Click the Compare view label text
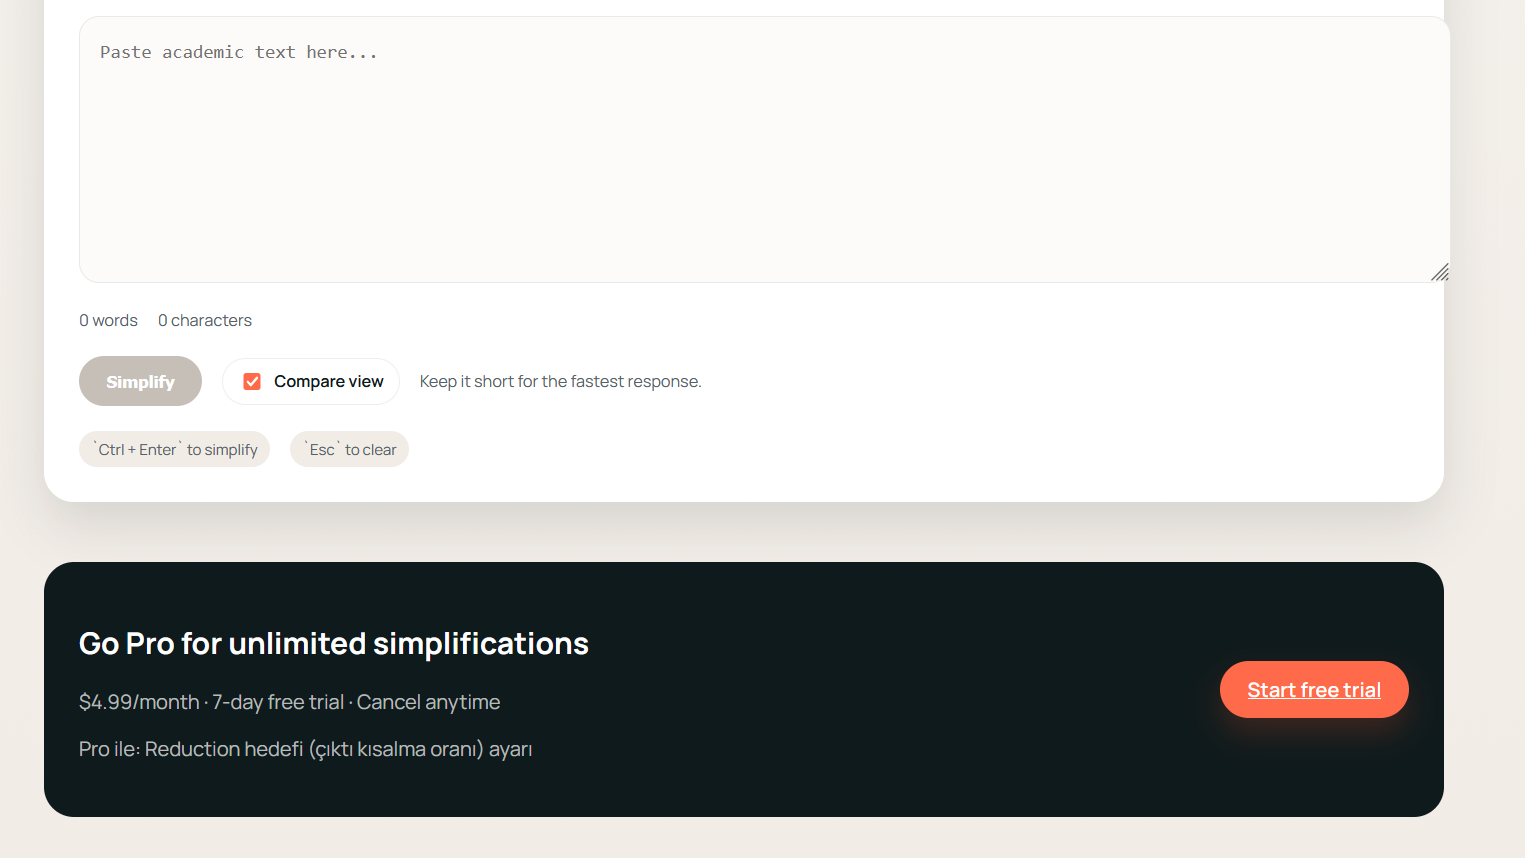The image size is (1525, 858). tap(328, 381)
